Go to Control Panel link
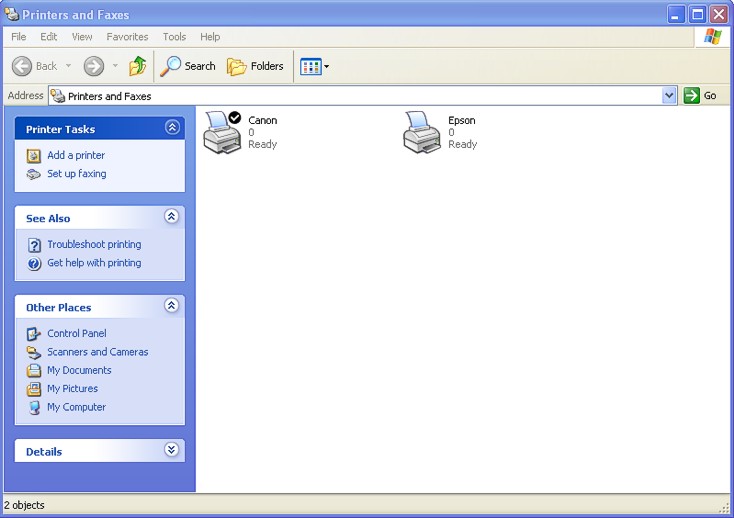 [77, 333]
